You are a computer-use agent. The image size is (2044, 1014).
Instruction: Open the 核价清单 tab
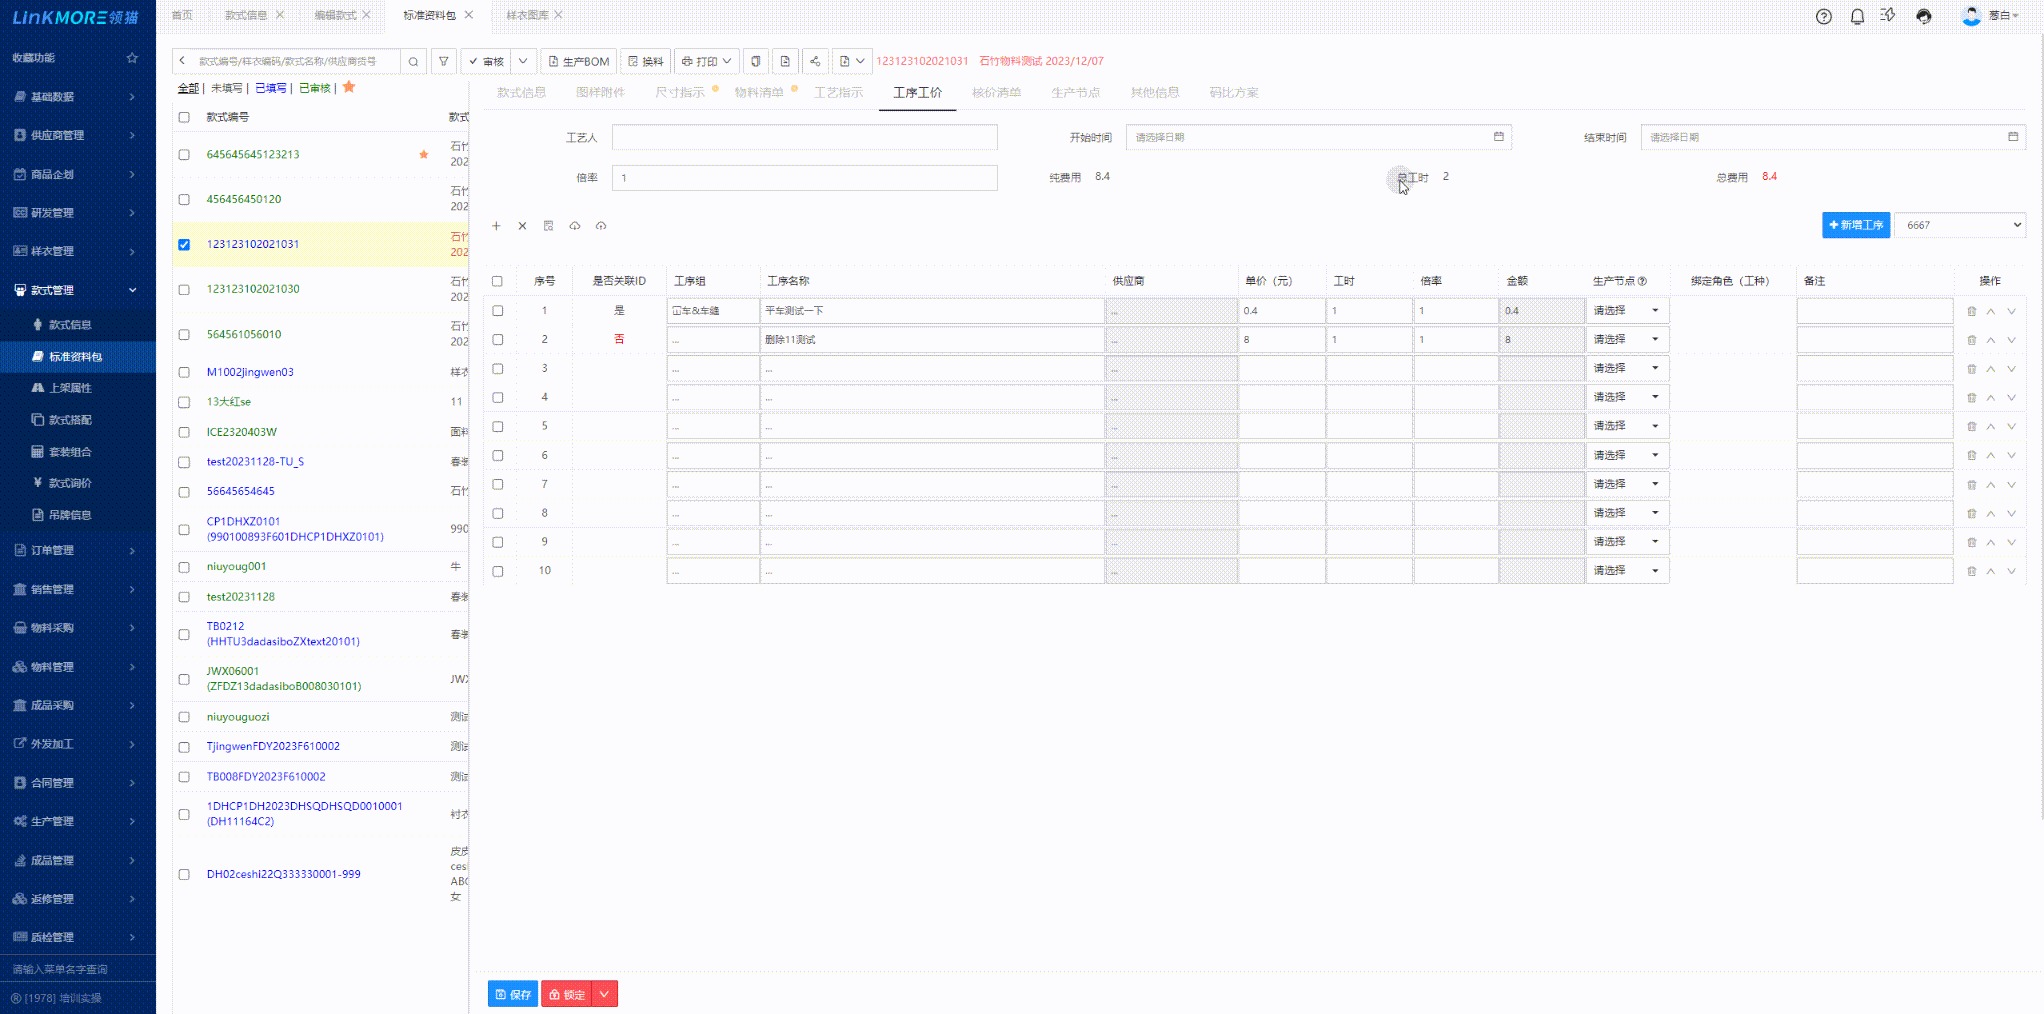996,92
